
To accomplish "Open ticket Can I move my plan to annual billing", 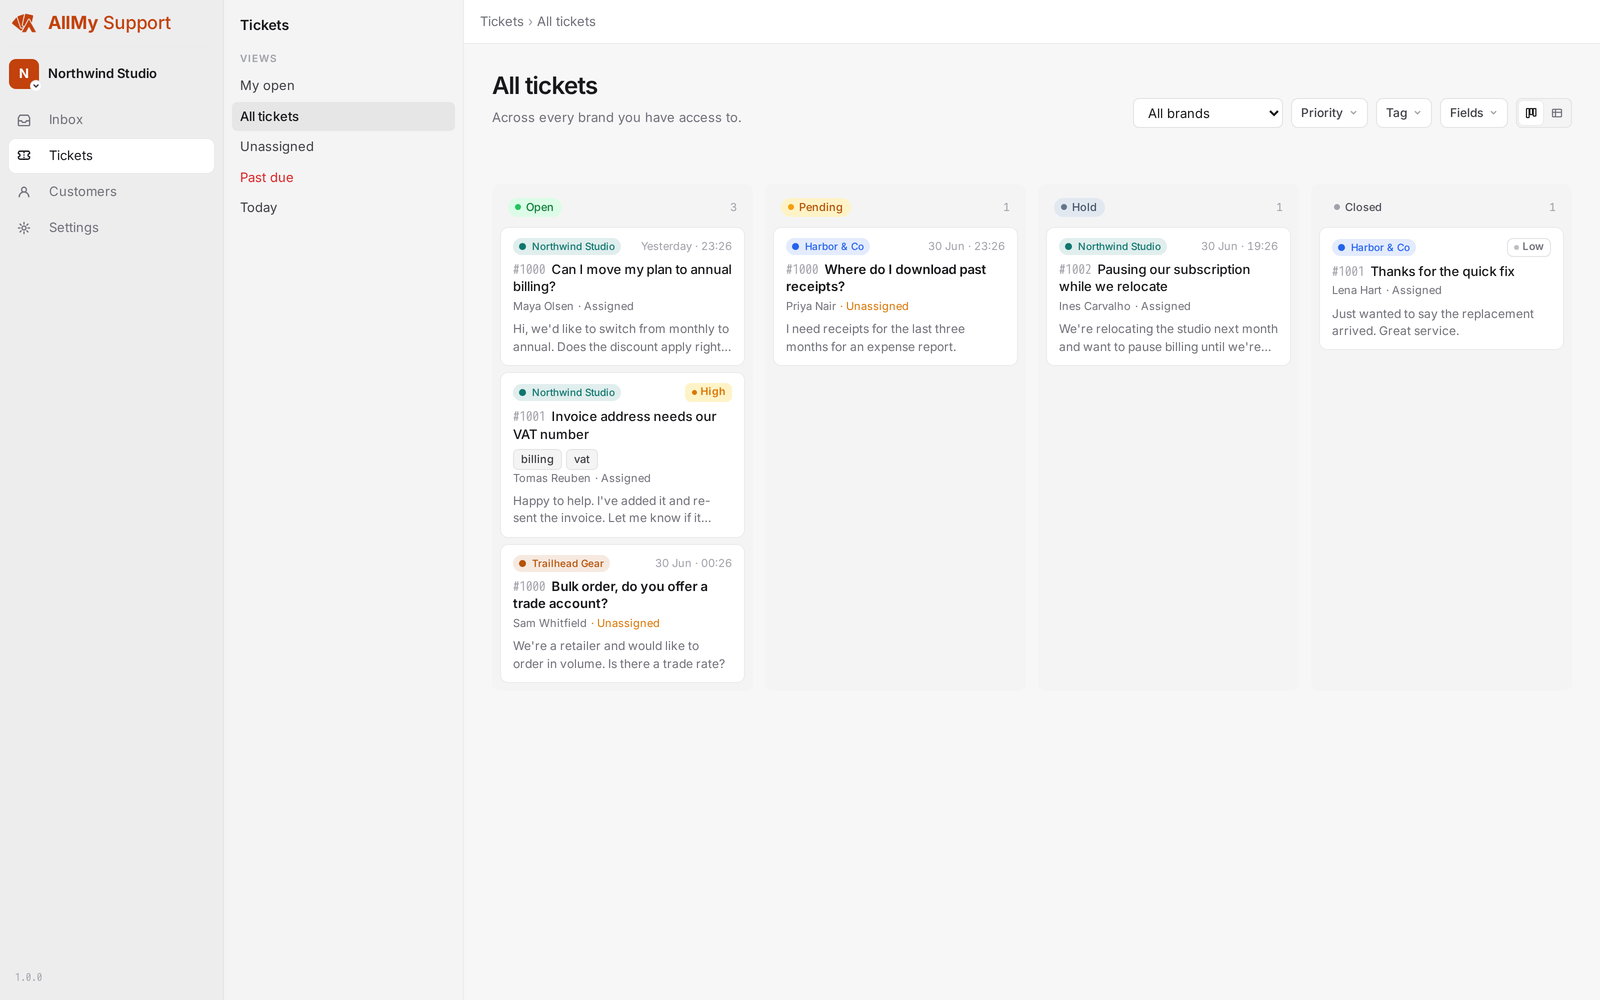I will pyautogui.click(x=622, y=297).
